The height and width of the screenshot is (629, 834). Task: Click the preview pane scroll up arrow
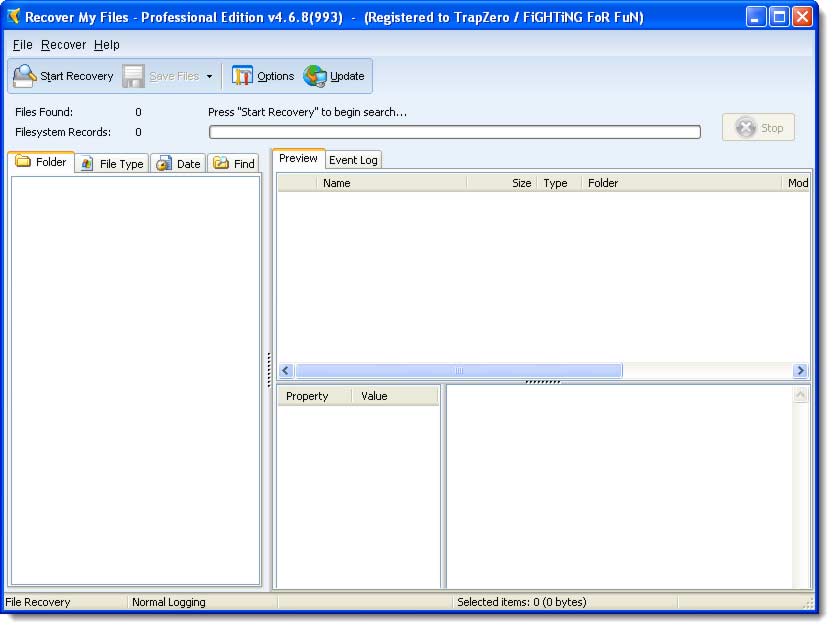pos(800,394)
